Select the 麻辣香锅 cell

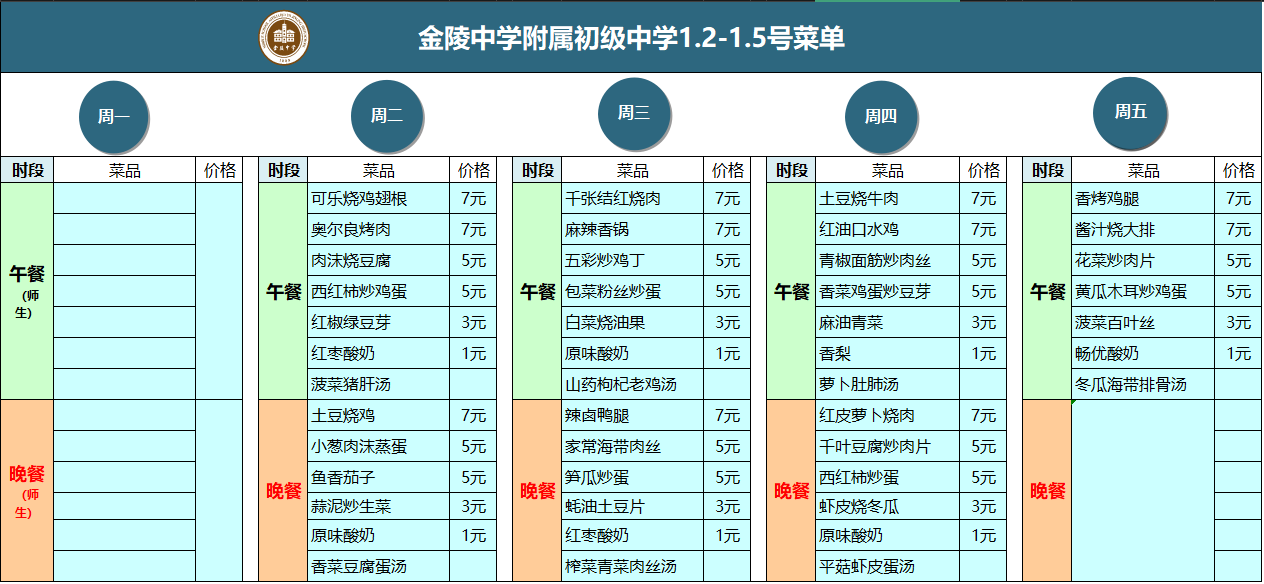pos(633,229)
